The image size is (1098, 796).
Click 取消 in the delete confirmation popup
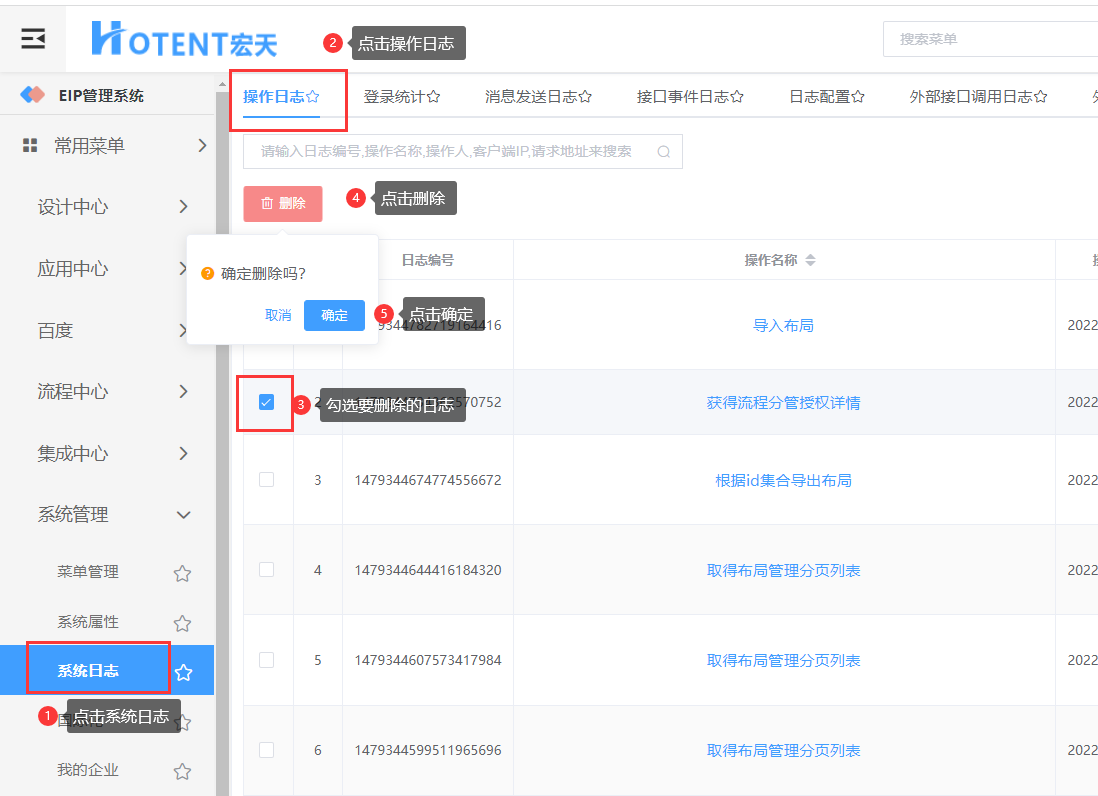(x=278, y=315)
